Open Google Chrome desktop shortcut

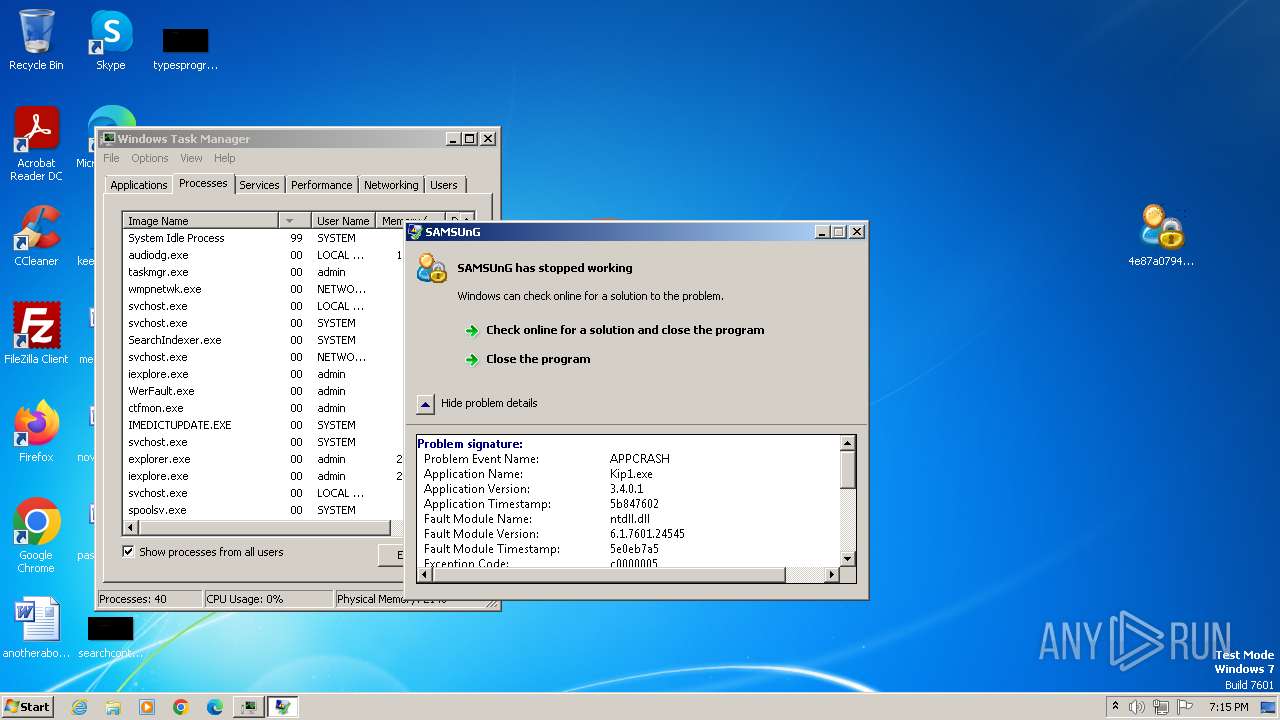36,535
